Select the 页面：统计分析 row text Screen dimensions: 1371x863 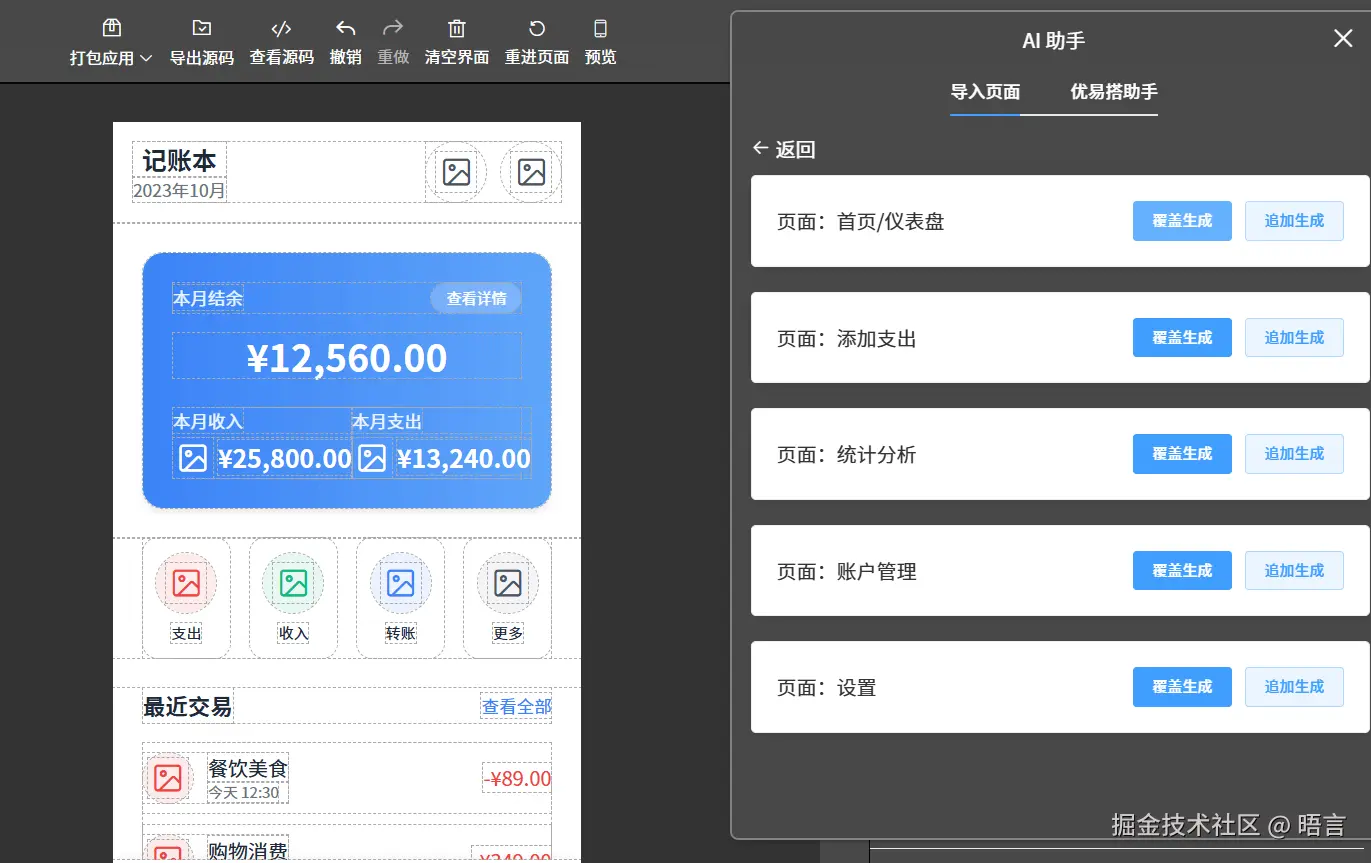pos(847,455)
